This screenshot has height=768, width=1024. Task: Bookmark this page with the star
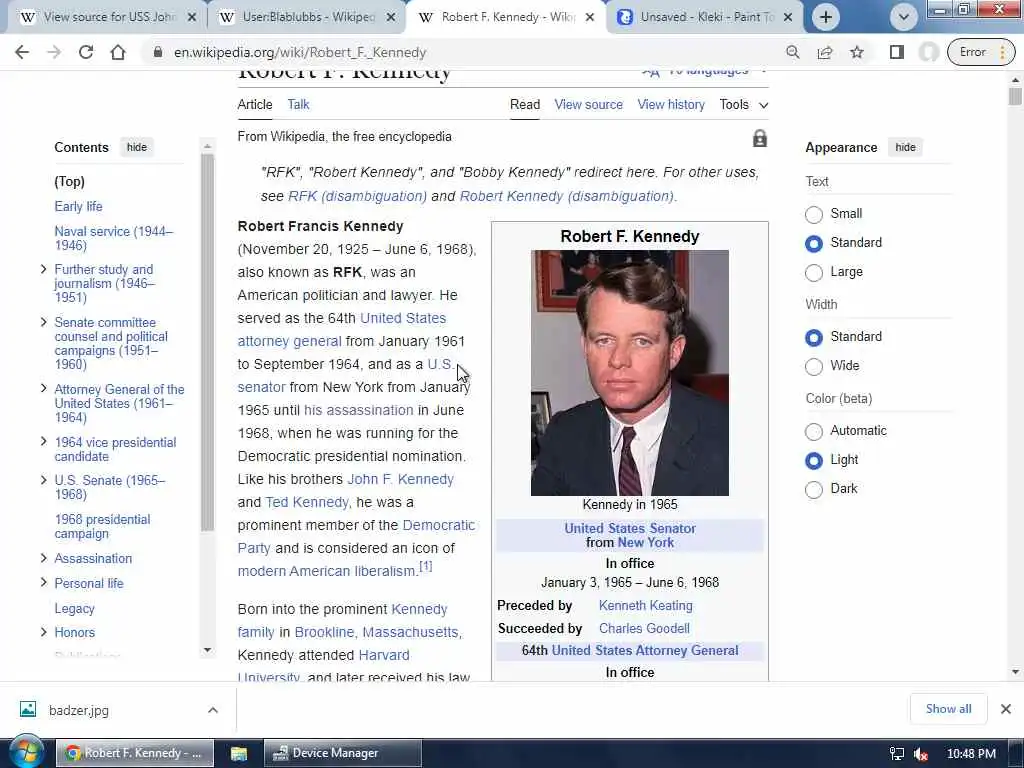[857, 52]
